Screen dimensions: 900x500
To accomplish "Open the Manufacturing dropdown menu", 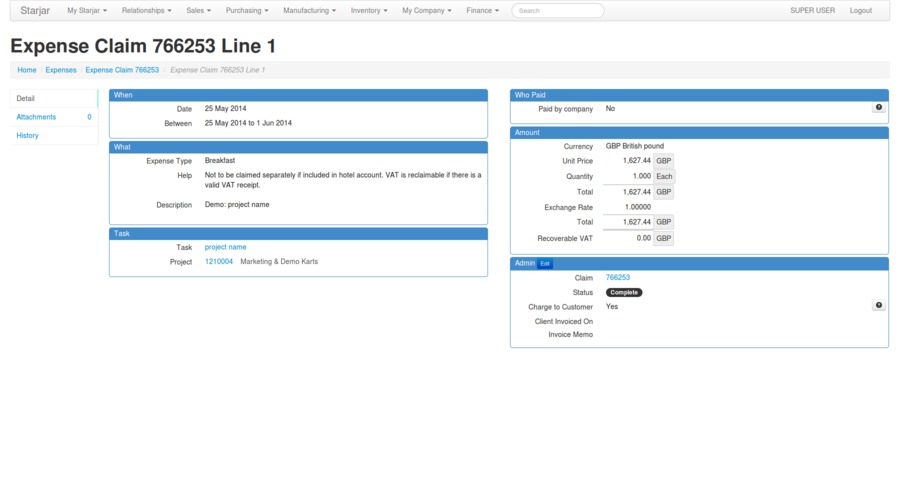I will (x=309, y=11).
